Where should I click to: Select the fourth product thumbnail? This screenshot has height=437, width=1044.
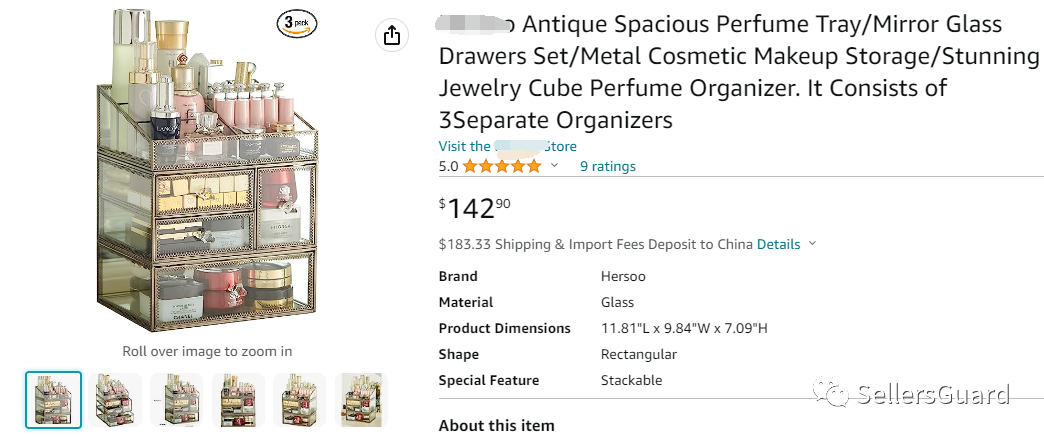(x=238, y=400)
